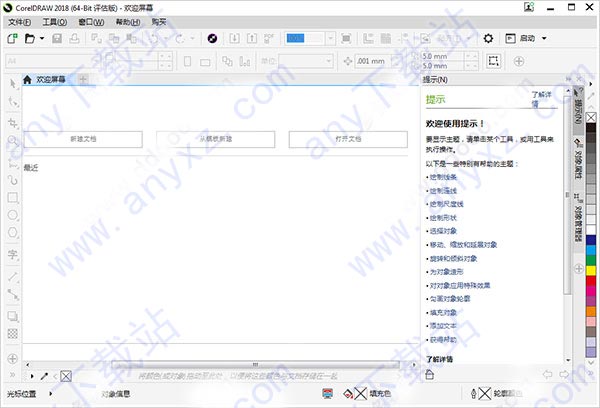Open the 了解详情 link in hints header
The width and height of the screenshot is (600, 408).
tap(541, 99)
